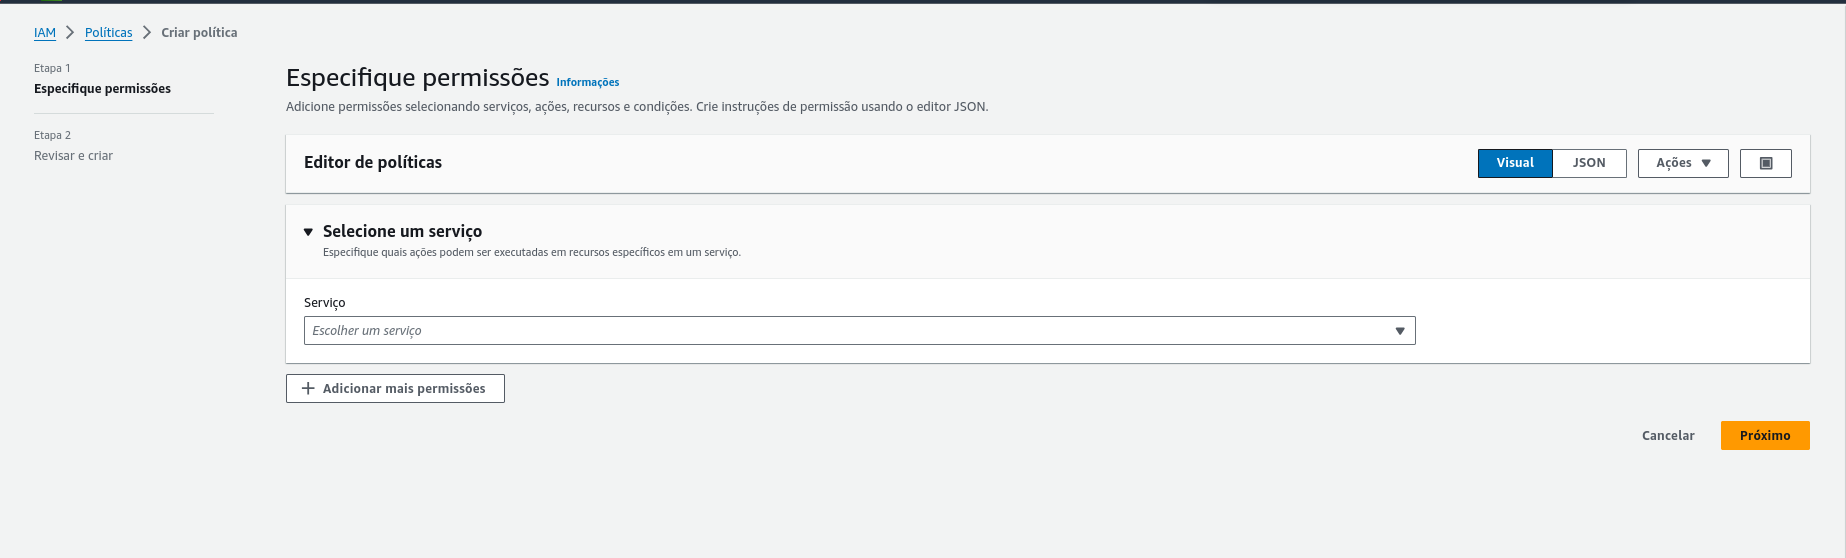Viewport: 1846px width, 558px height.
Task: Go to IAM via the breadcrumb
Action: pyautogui.click(x=45, y=33)
